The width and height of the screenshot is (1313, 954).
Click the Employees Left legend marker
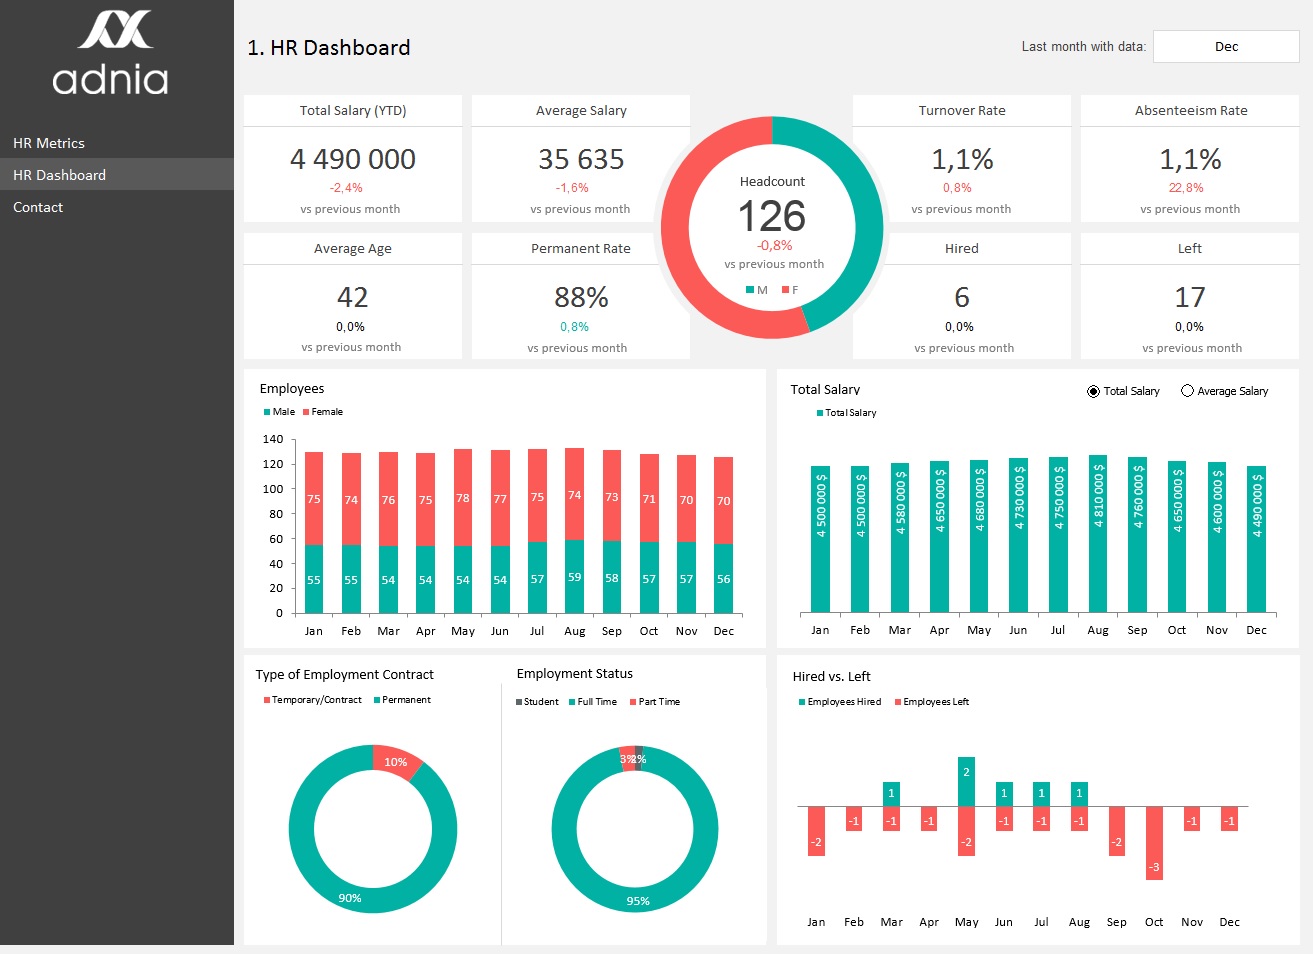tap(898, 702)
